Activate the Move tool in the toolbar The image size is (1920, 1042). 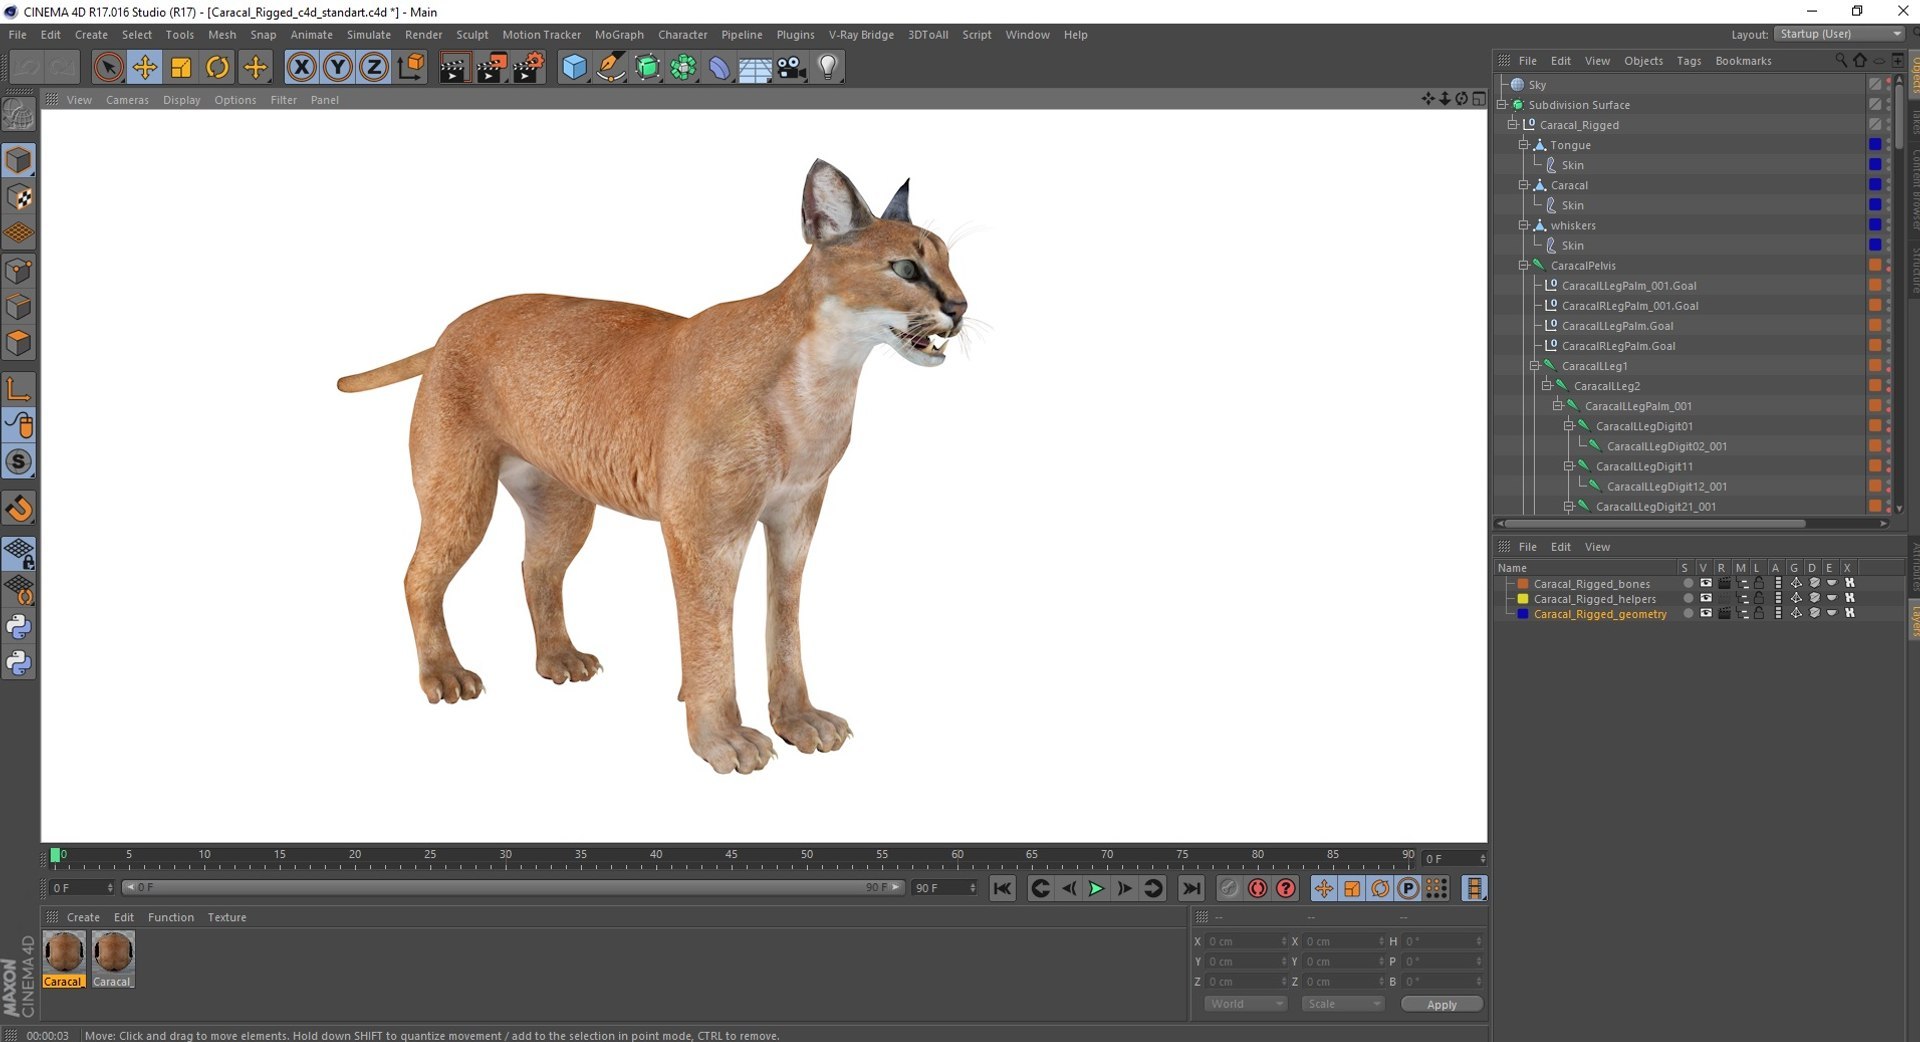[144, 67]
